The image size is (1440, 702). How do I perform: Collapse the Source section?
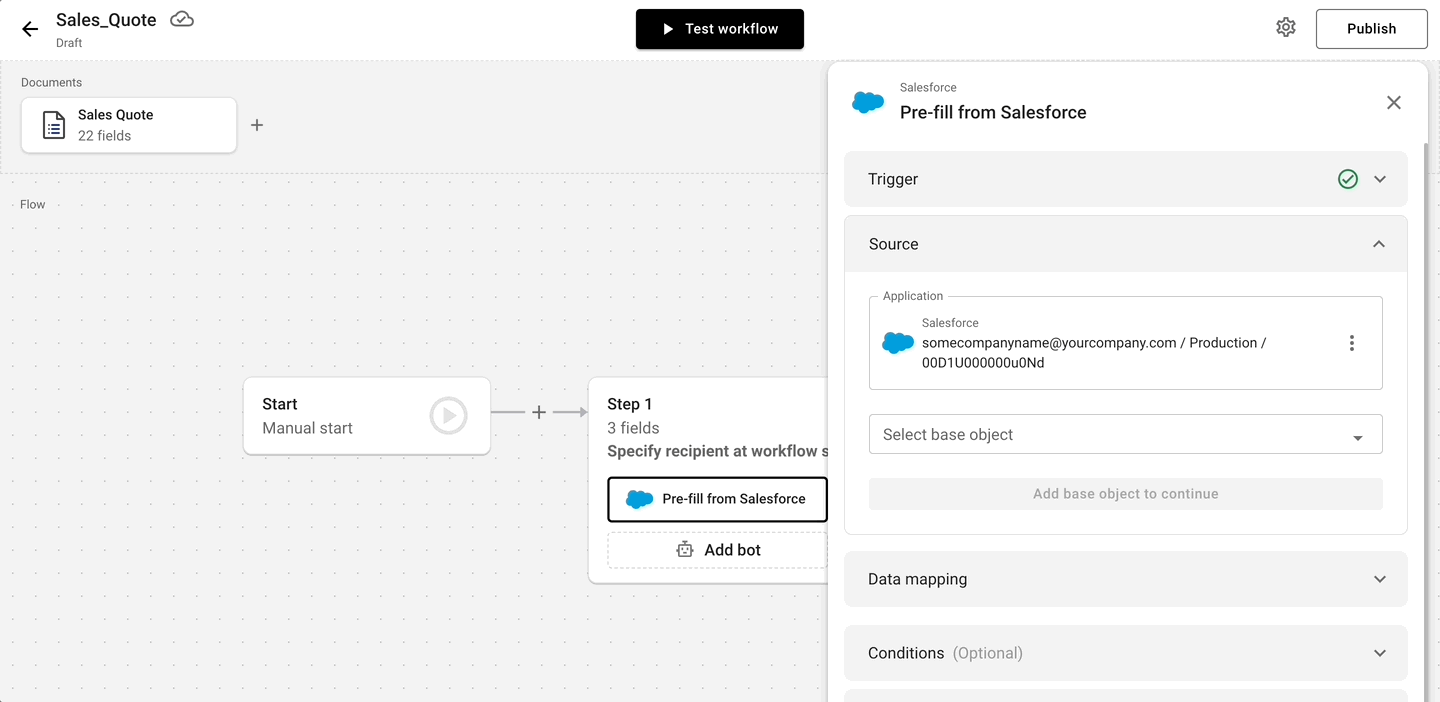(x=1379, y=243)
